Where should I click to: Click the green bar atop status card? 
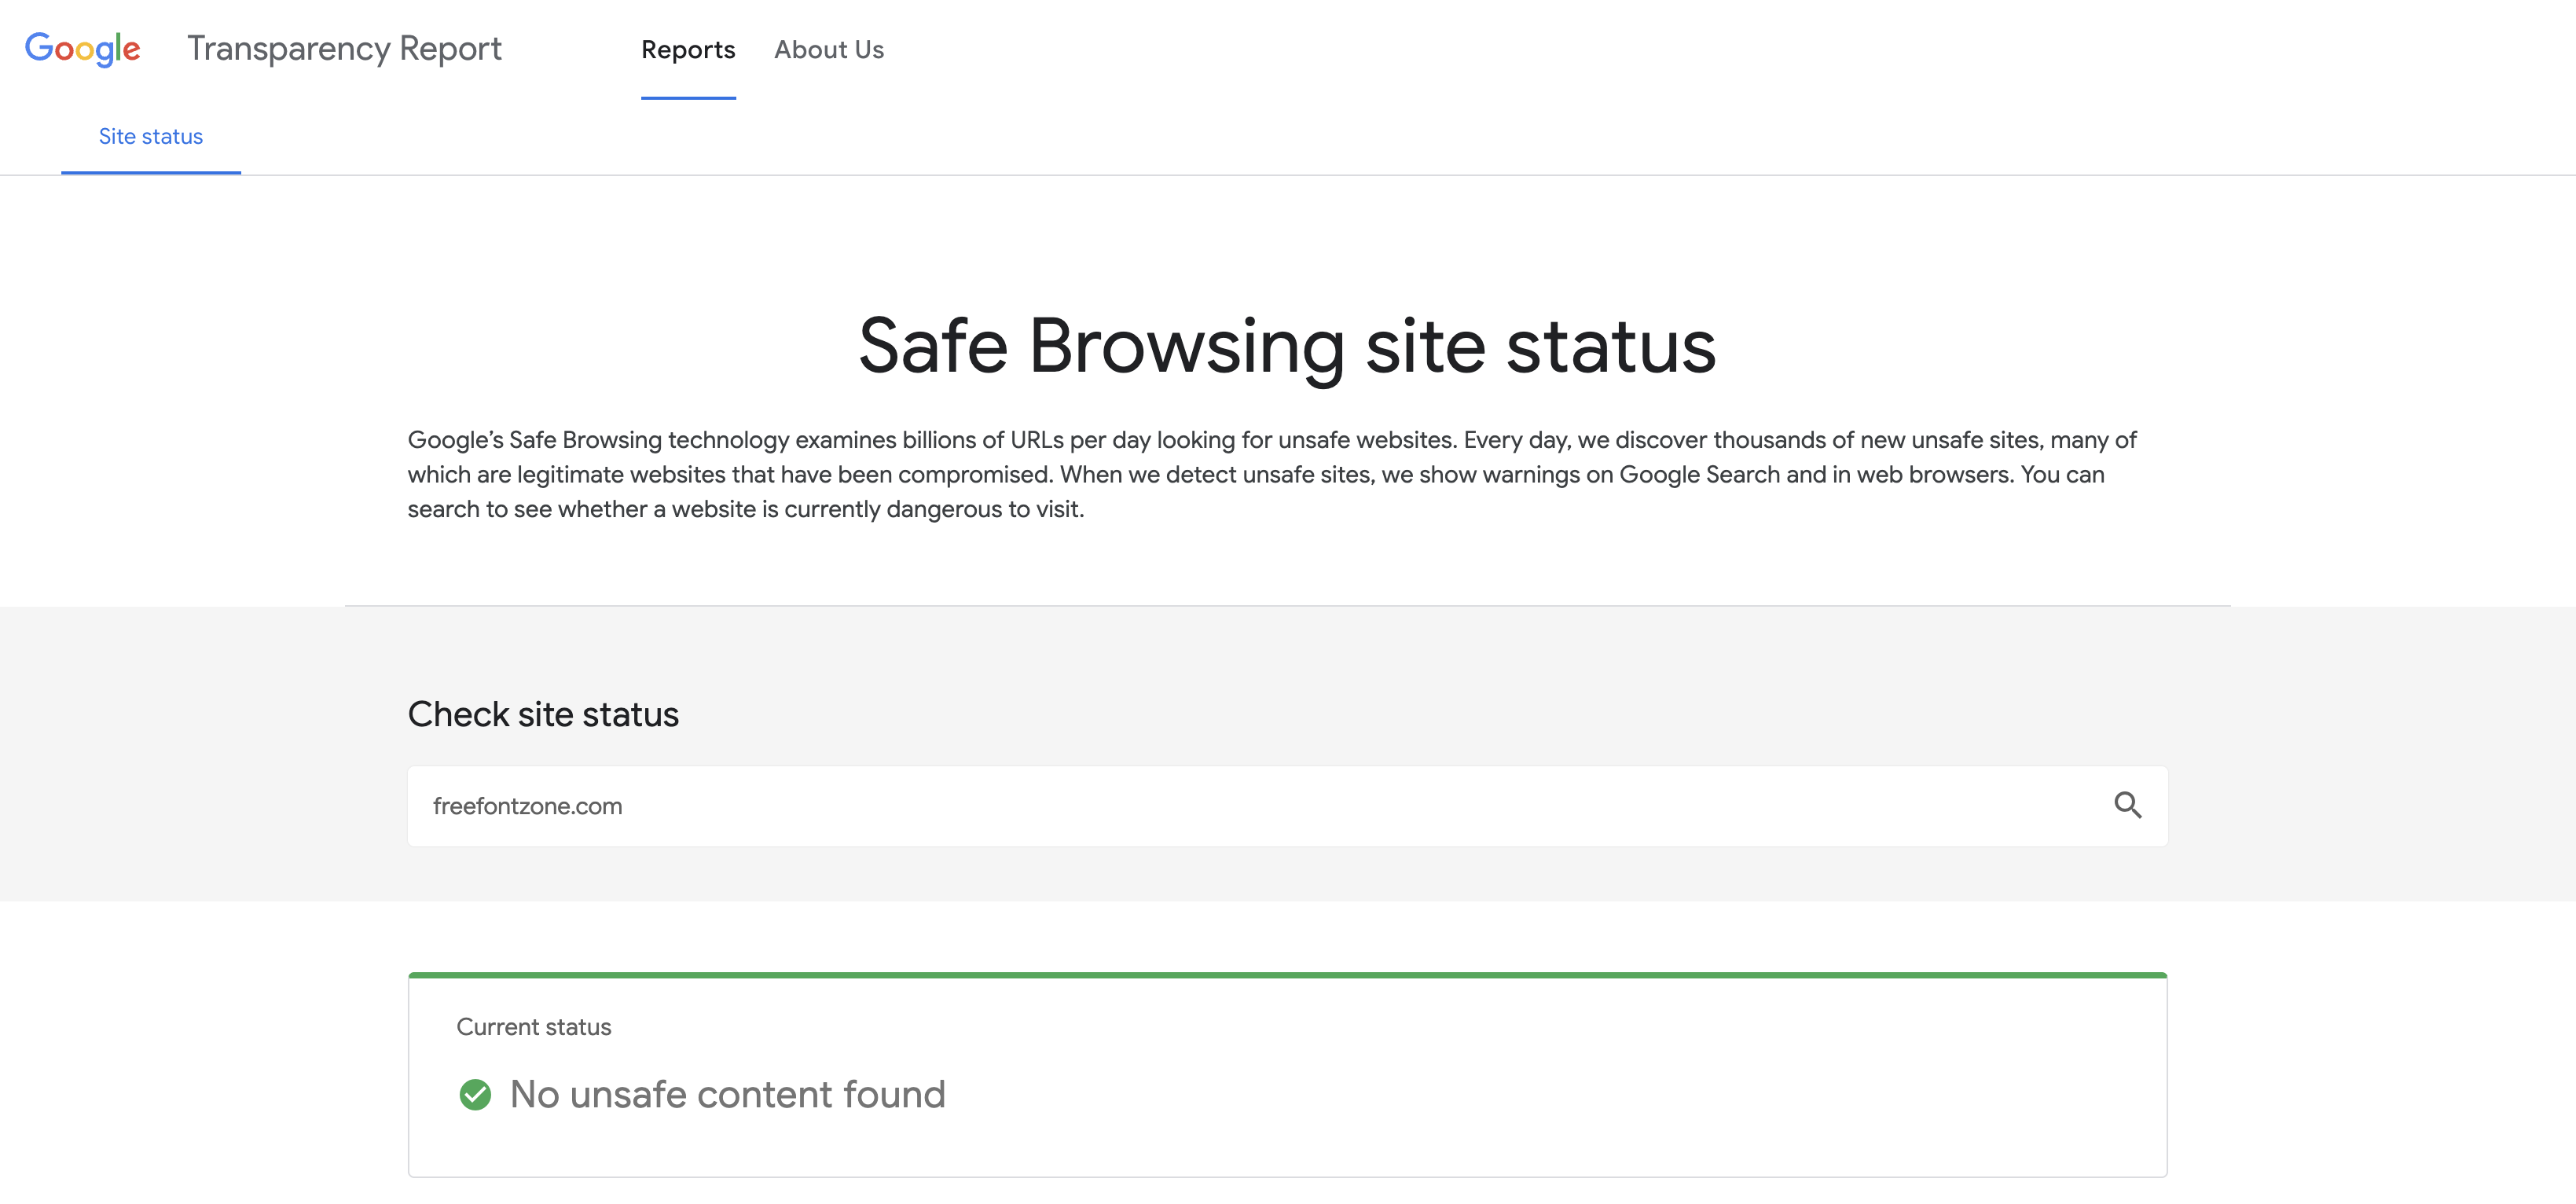click(1287, 974)
